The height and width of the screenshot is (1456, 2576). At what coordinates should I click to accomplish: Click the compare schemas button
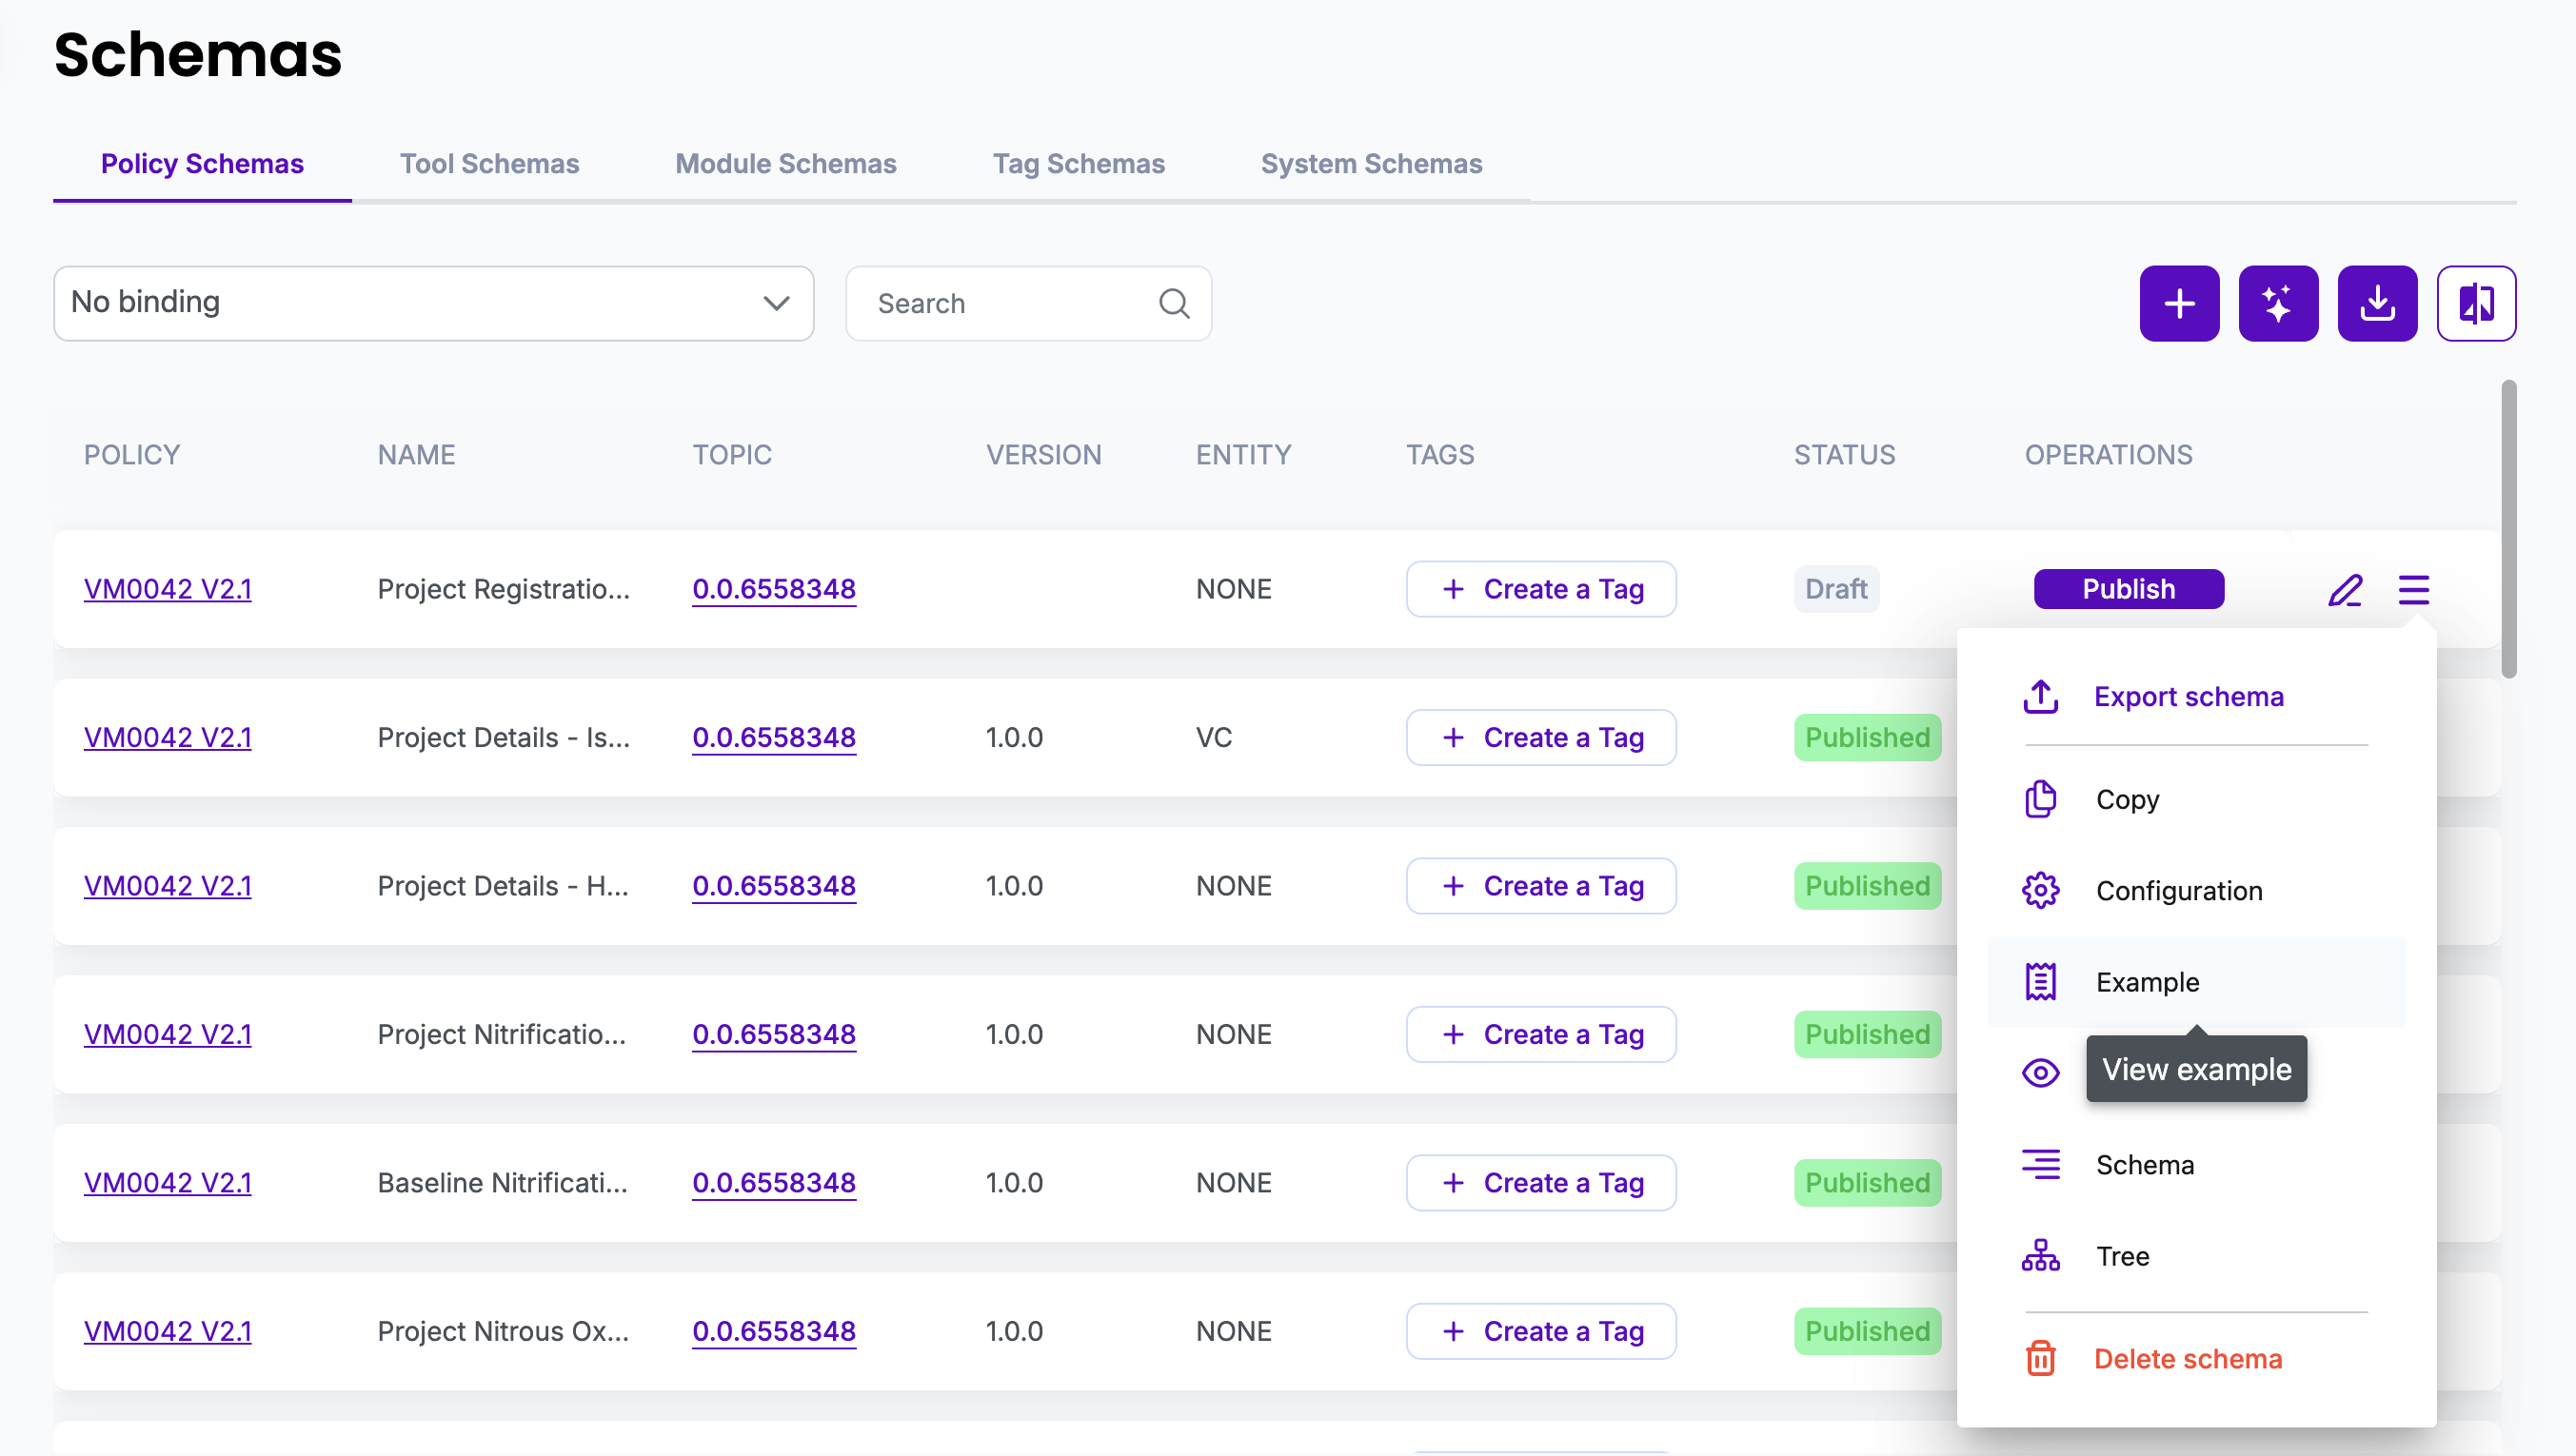pos(2475,303)
